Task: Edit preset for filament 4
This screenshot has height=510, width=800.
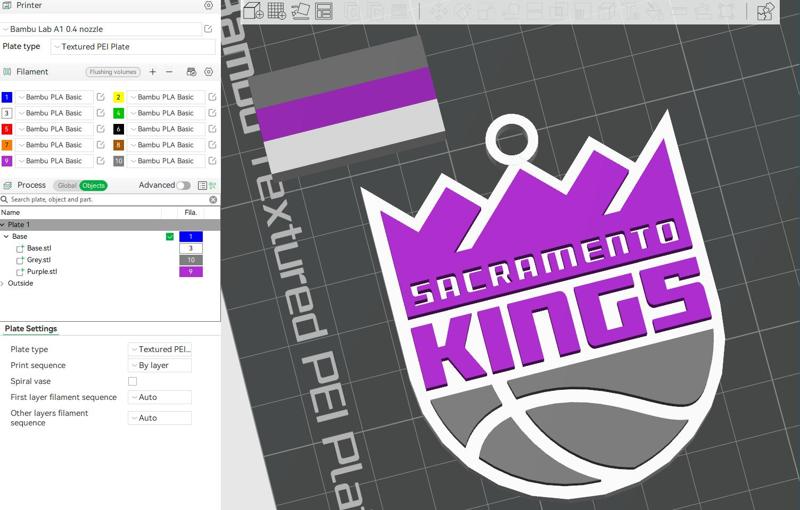Action: (212, 113)
